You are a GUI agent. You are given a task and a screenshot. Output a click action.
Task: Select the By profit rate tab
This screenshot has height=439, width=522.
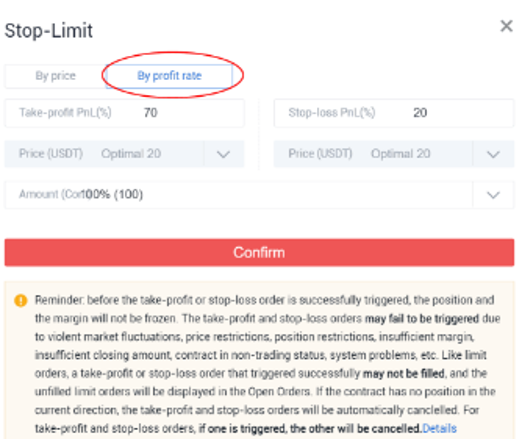pos(169,76)
